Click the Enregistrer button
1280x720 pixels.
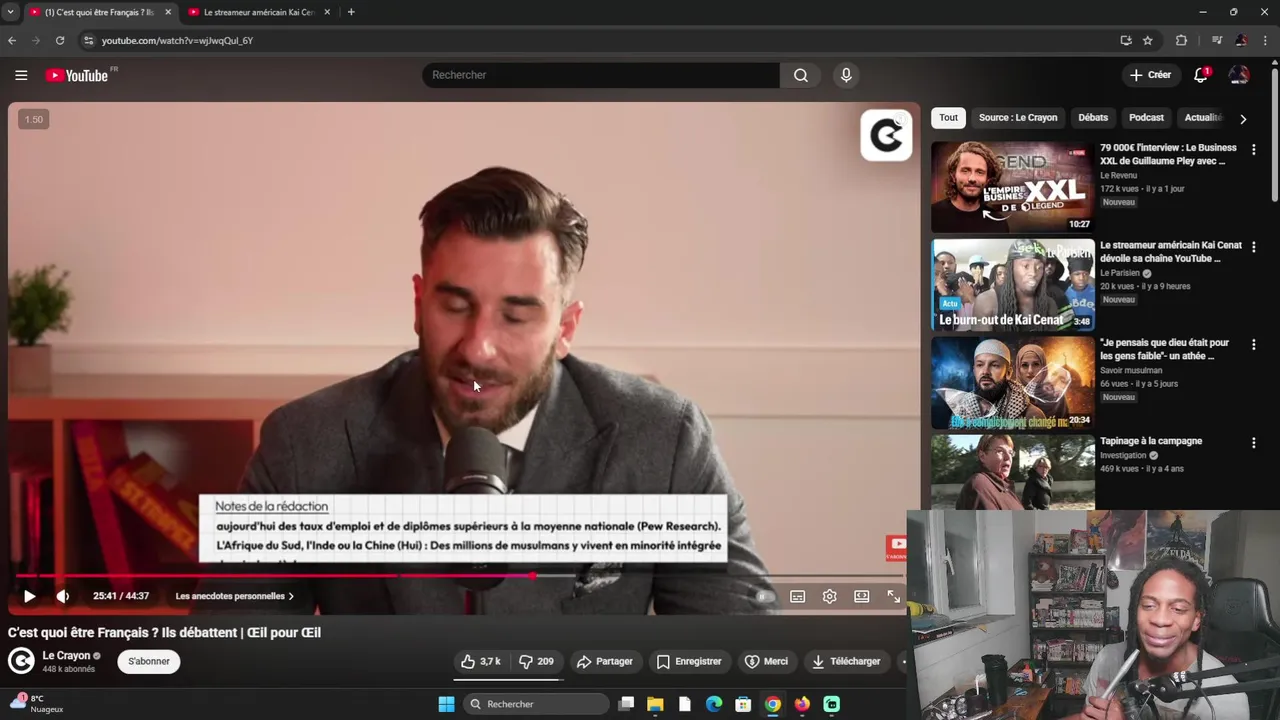pyautogui.click(x=688, y=661)
